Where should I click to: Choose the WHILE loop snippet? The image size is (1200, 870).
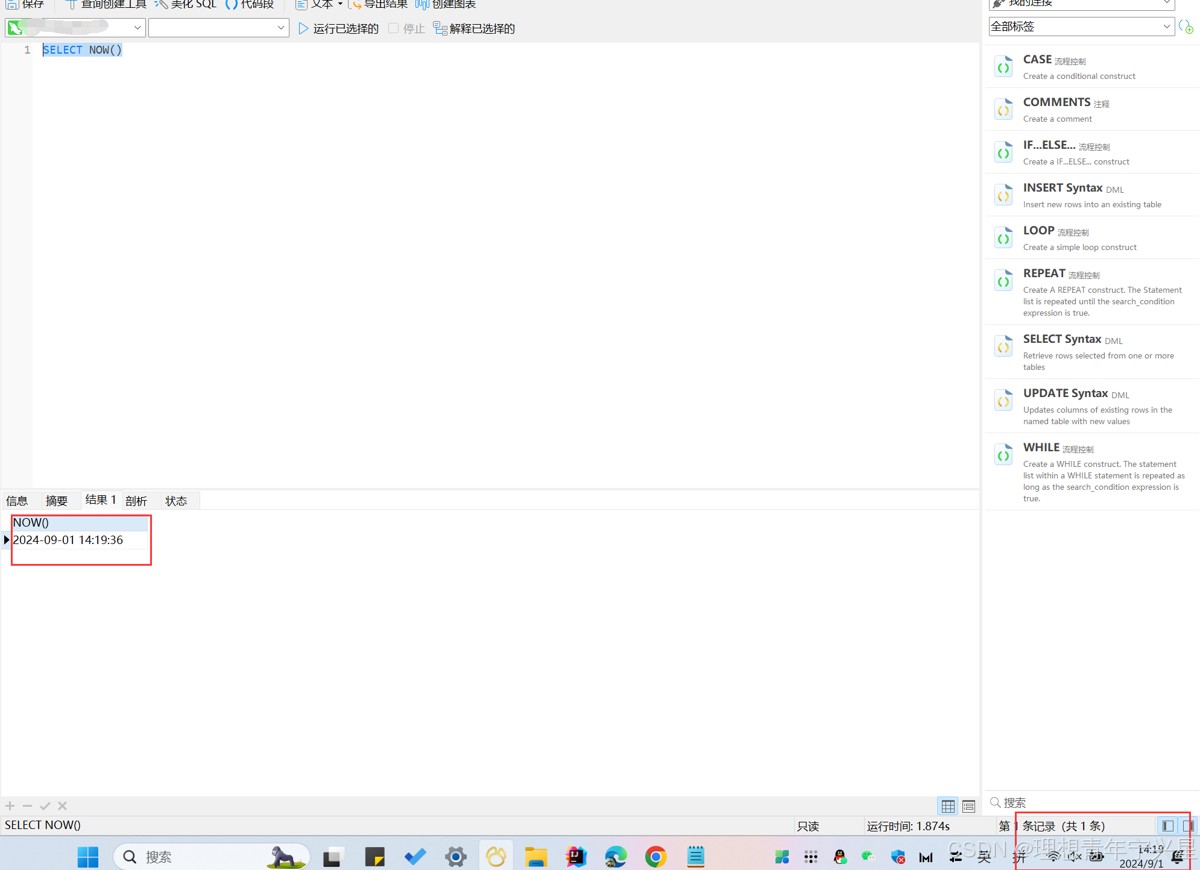[x=1091, y=472]
